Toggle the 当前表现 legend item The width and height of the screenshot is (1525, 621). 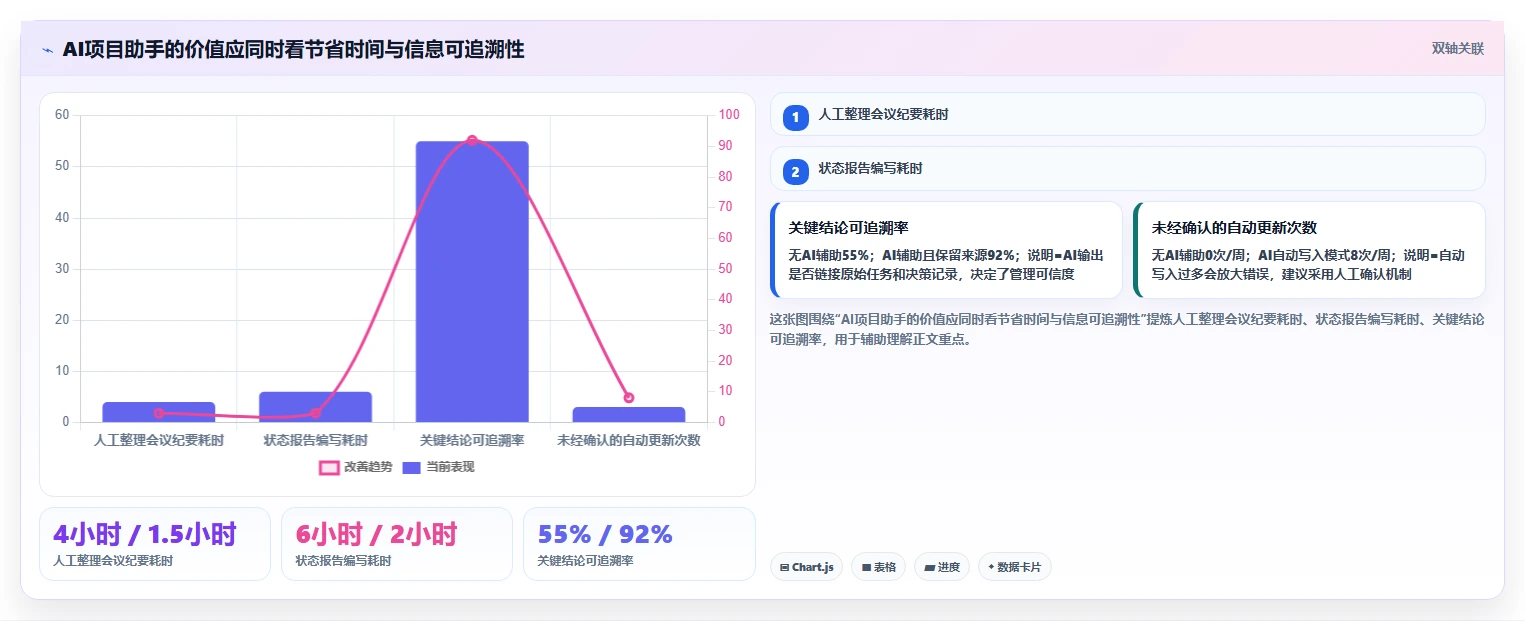[438, 467]
